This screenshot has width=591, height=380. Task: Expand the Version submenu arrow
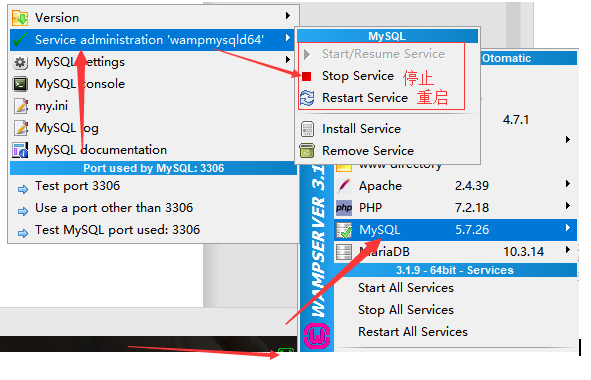[288, 15]
